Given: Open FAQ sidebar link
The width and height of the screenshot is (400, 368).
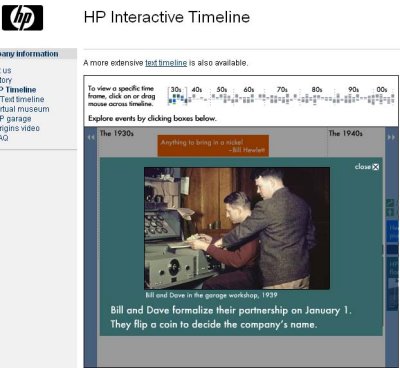Looking at the screenshot, I should click(x=4, y=138).
